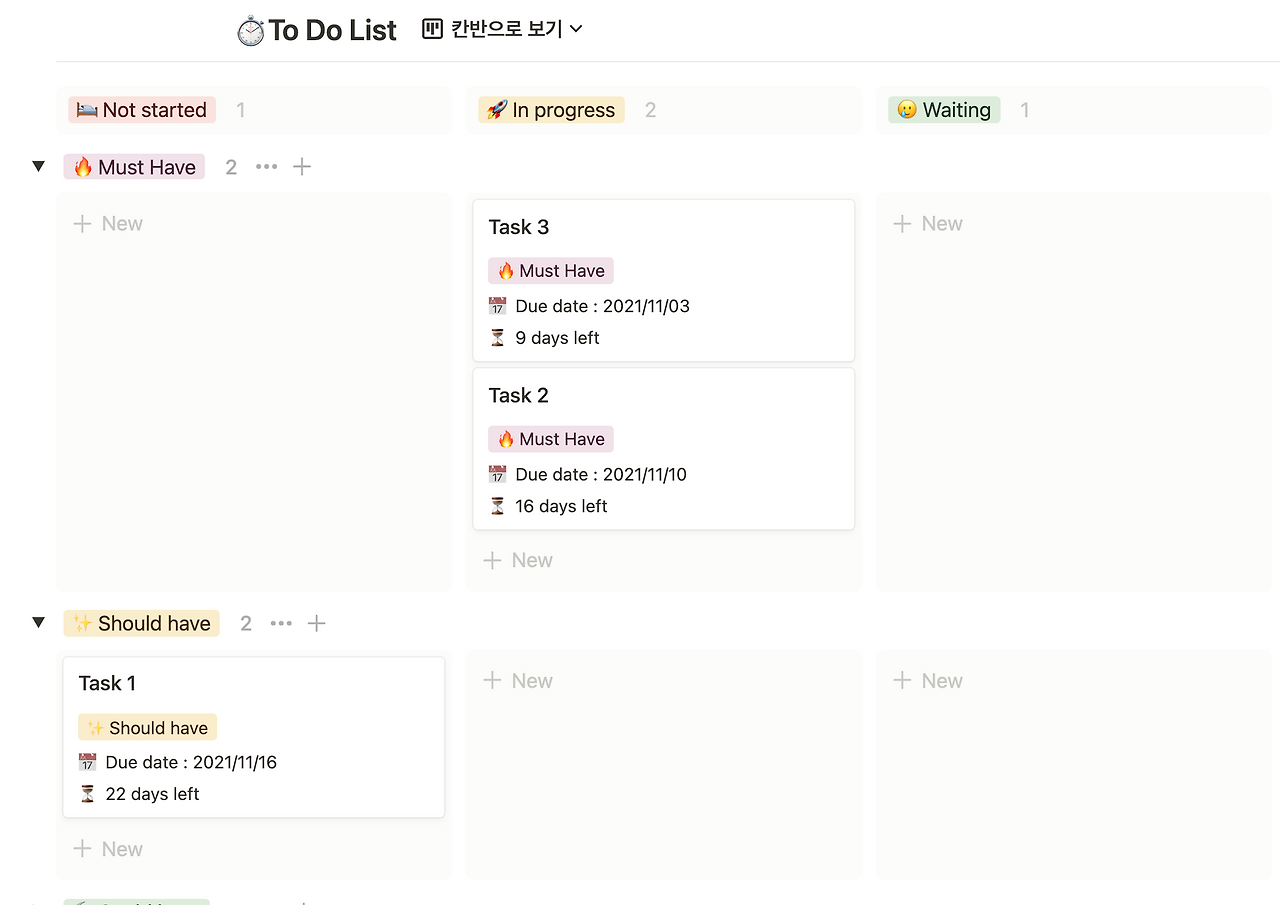Image resolution: width=1280 pixels, height=905 pixels.
Task: Add new card under Waiting Should have
Action: (928, 681)
